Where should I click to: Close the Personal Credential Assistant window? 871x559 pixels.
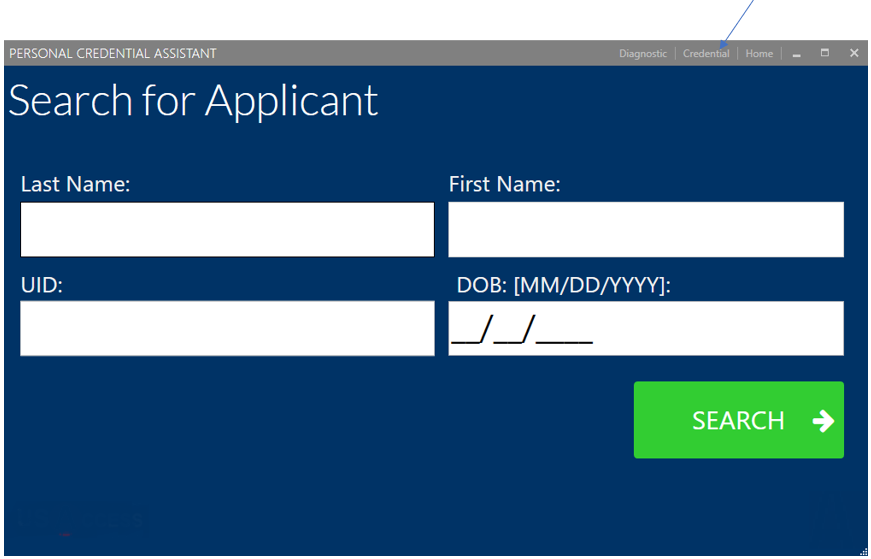854,53
